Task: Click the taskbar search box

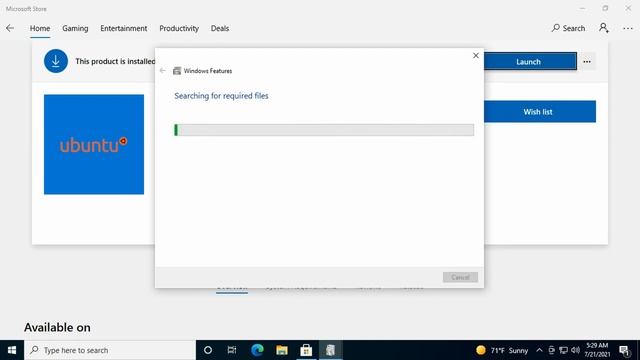Action: tap(110, 350)
